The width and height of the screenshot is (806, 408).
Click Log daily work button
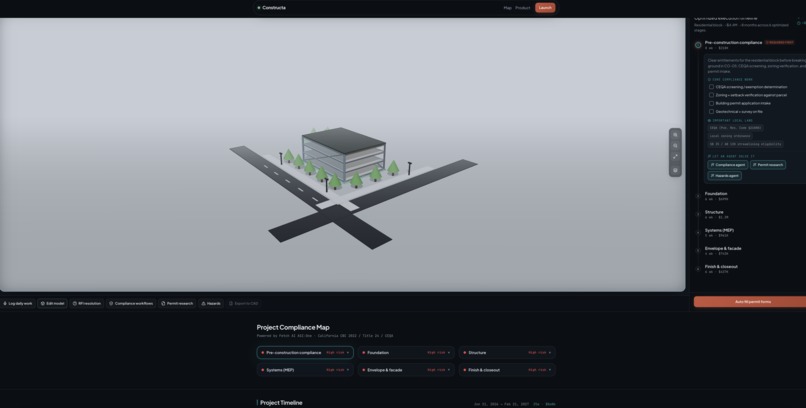tap(17, 304)
